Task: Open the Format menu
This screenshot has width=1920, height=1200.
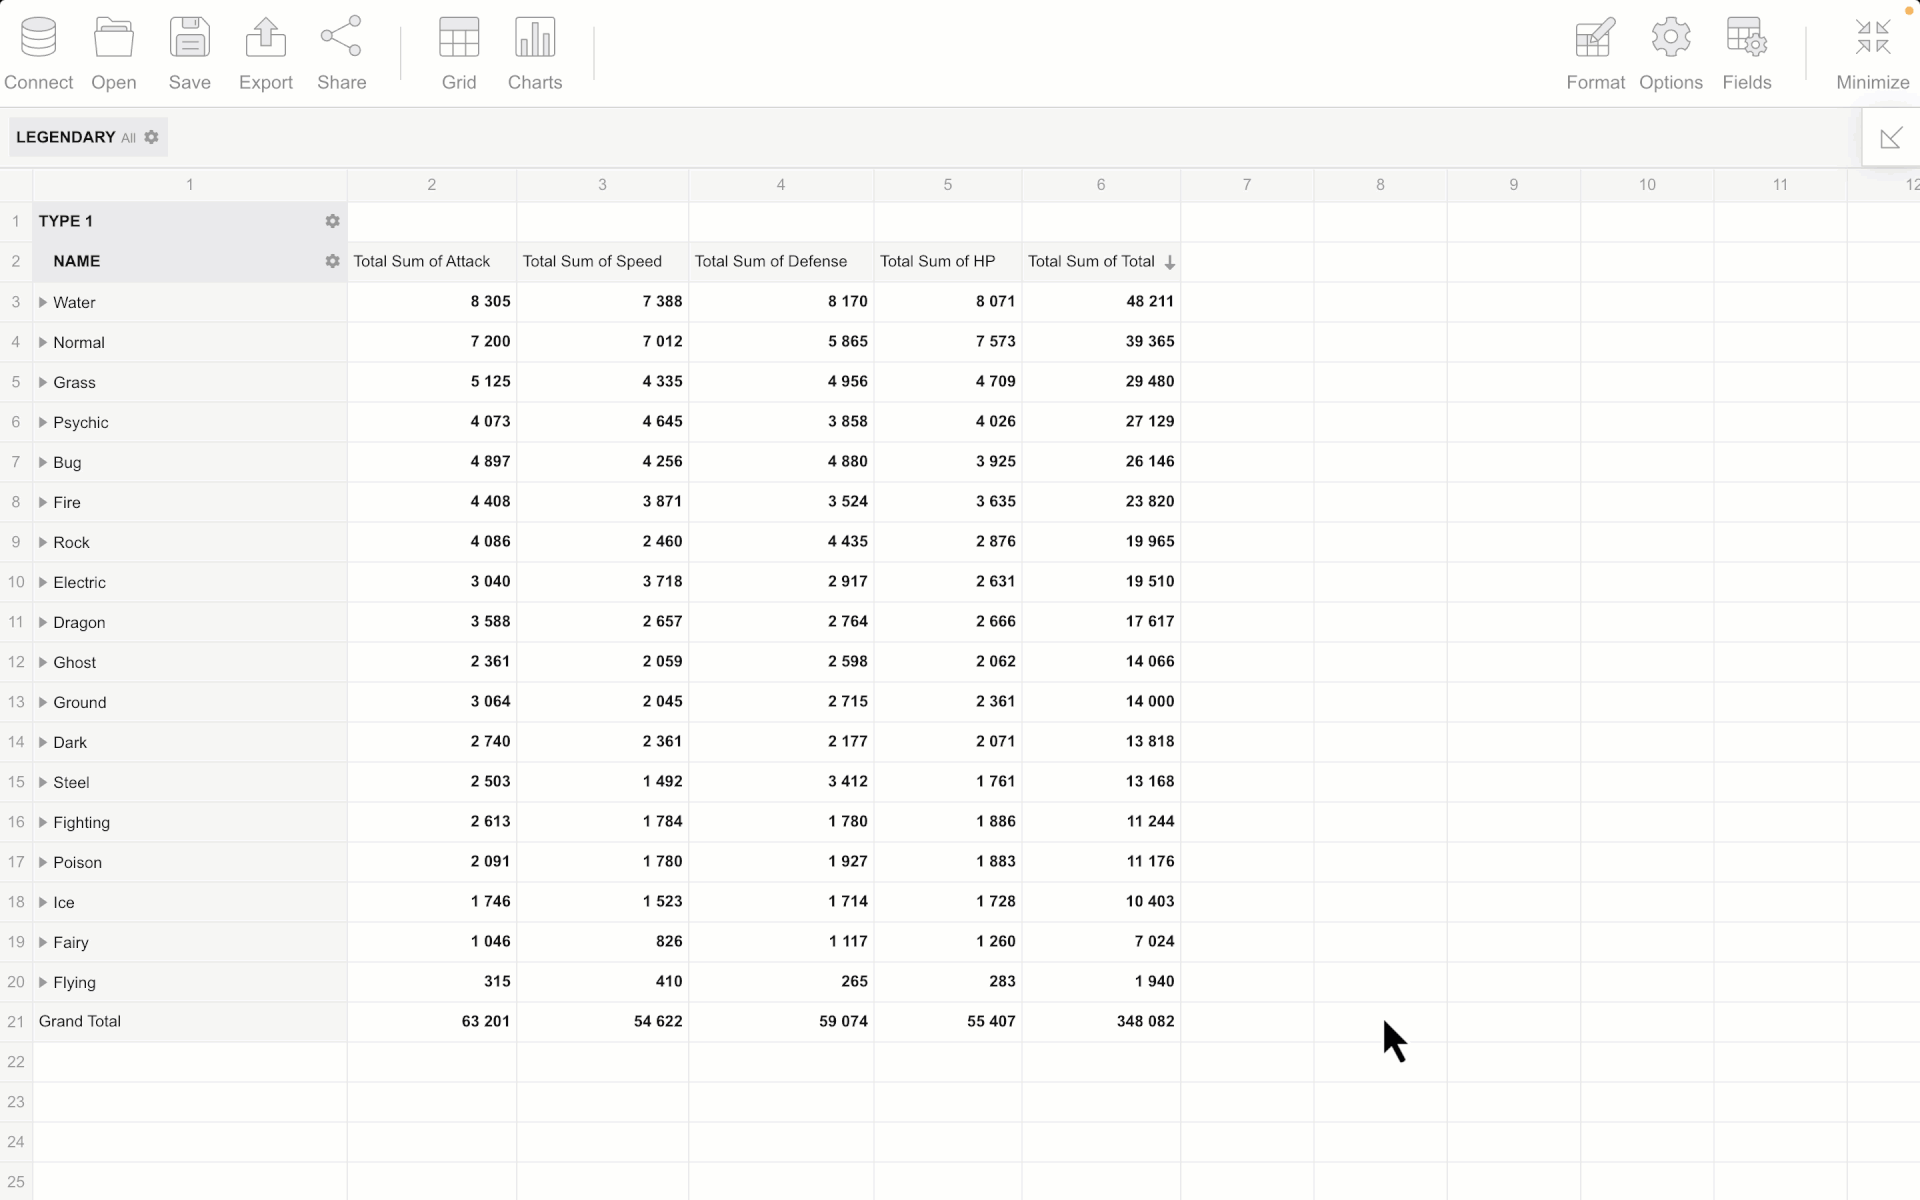Action: [x=1595, y=54]
